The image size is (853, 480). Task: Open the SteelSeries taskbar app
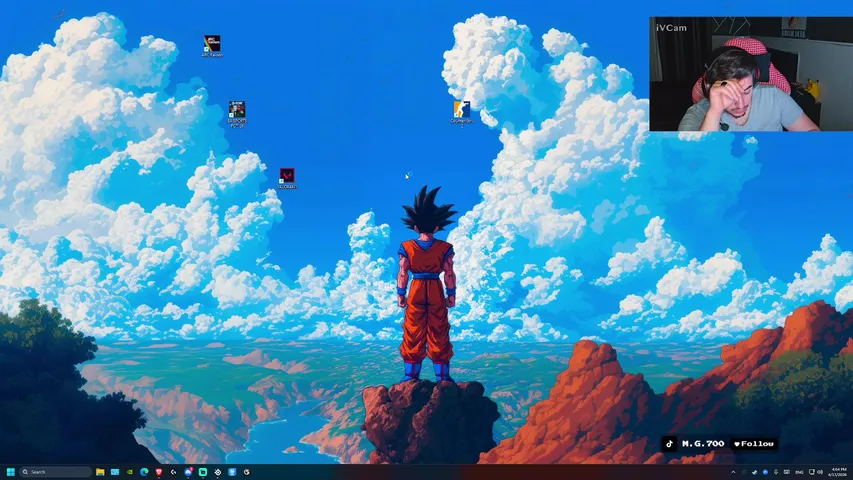(x=218, y=472)
